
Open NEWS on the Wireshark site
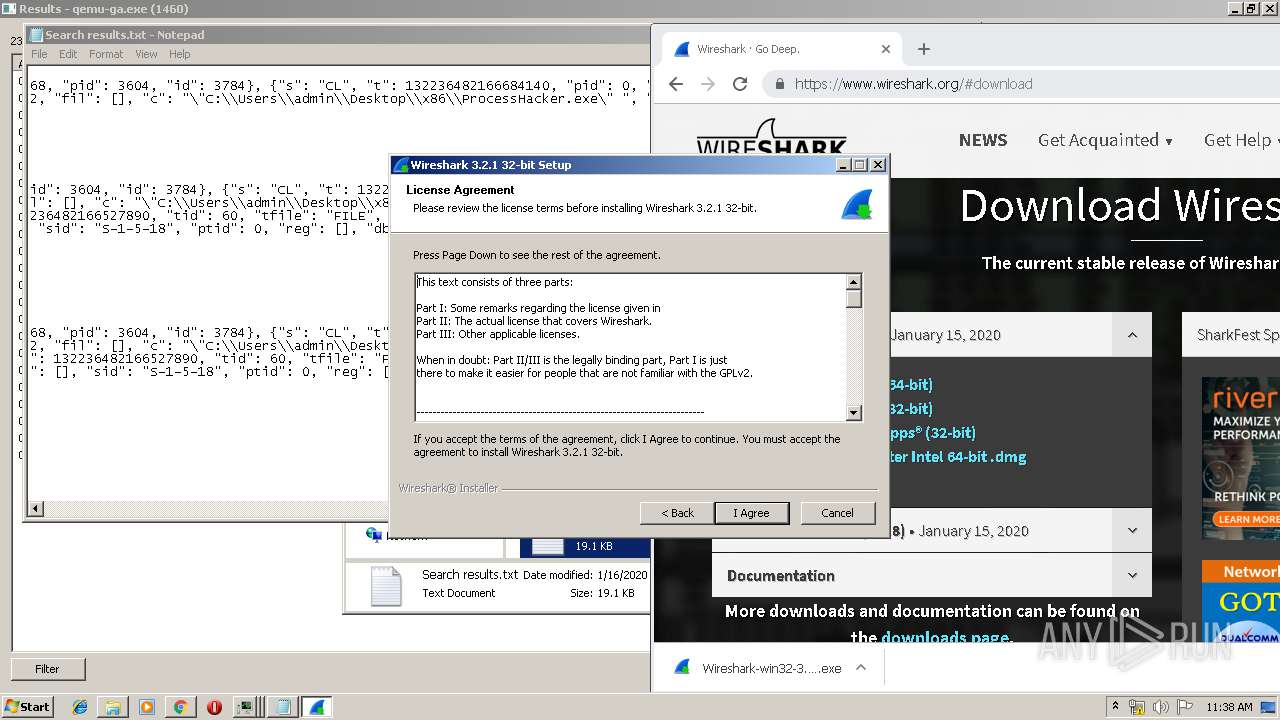coord(983,140)
